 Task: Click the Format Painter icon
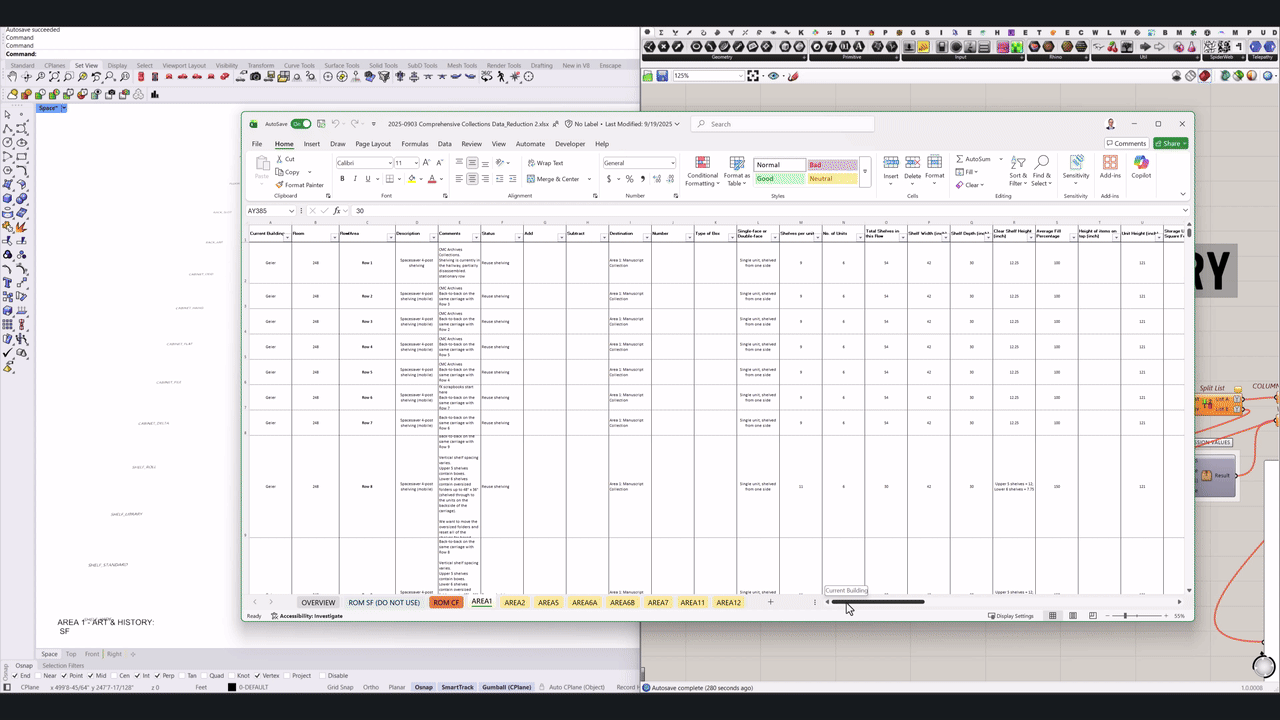[x=280, y=184]
